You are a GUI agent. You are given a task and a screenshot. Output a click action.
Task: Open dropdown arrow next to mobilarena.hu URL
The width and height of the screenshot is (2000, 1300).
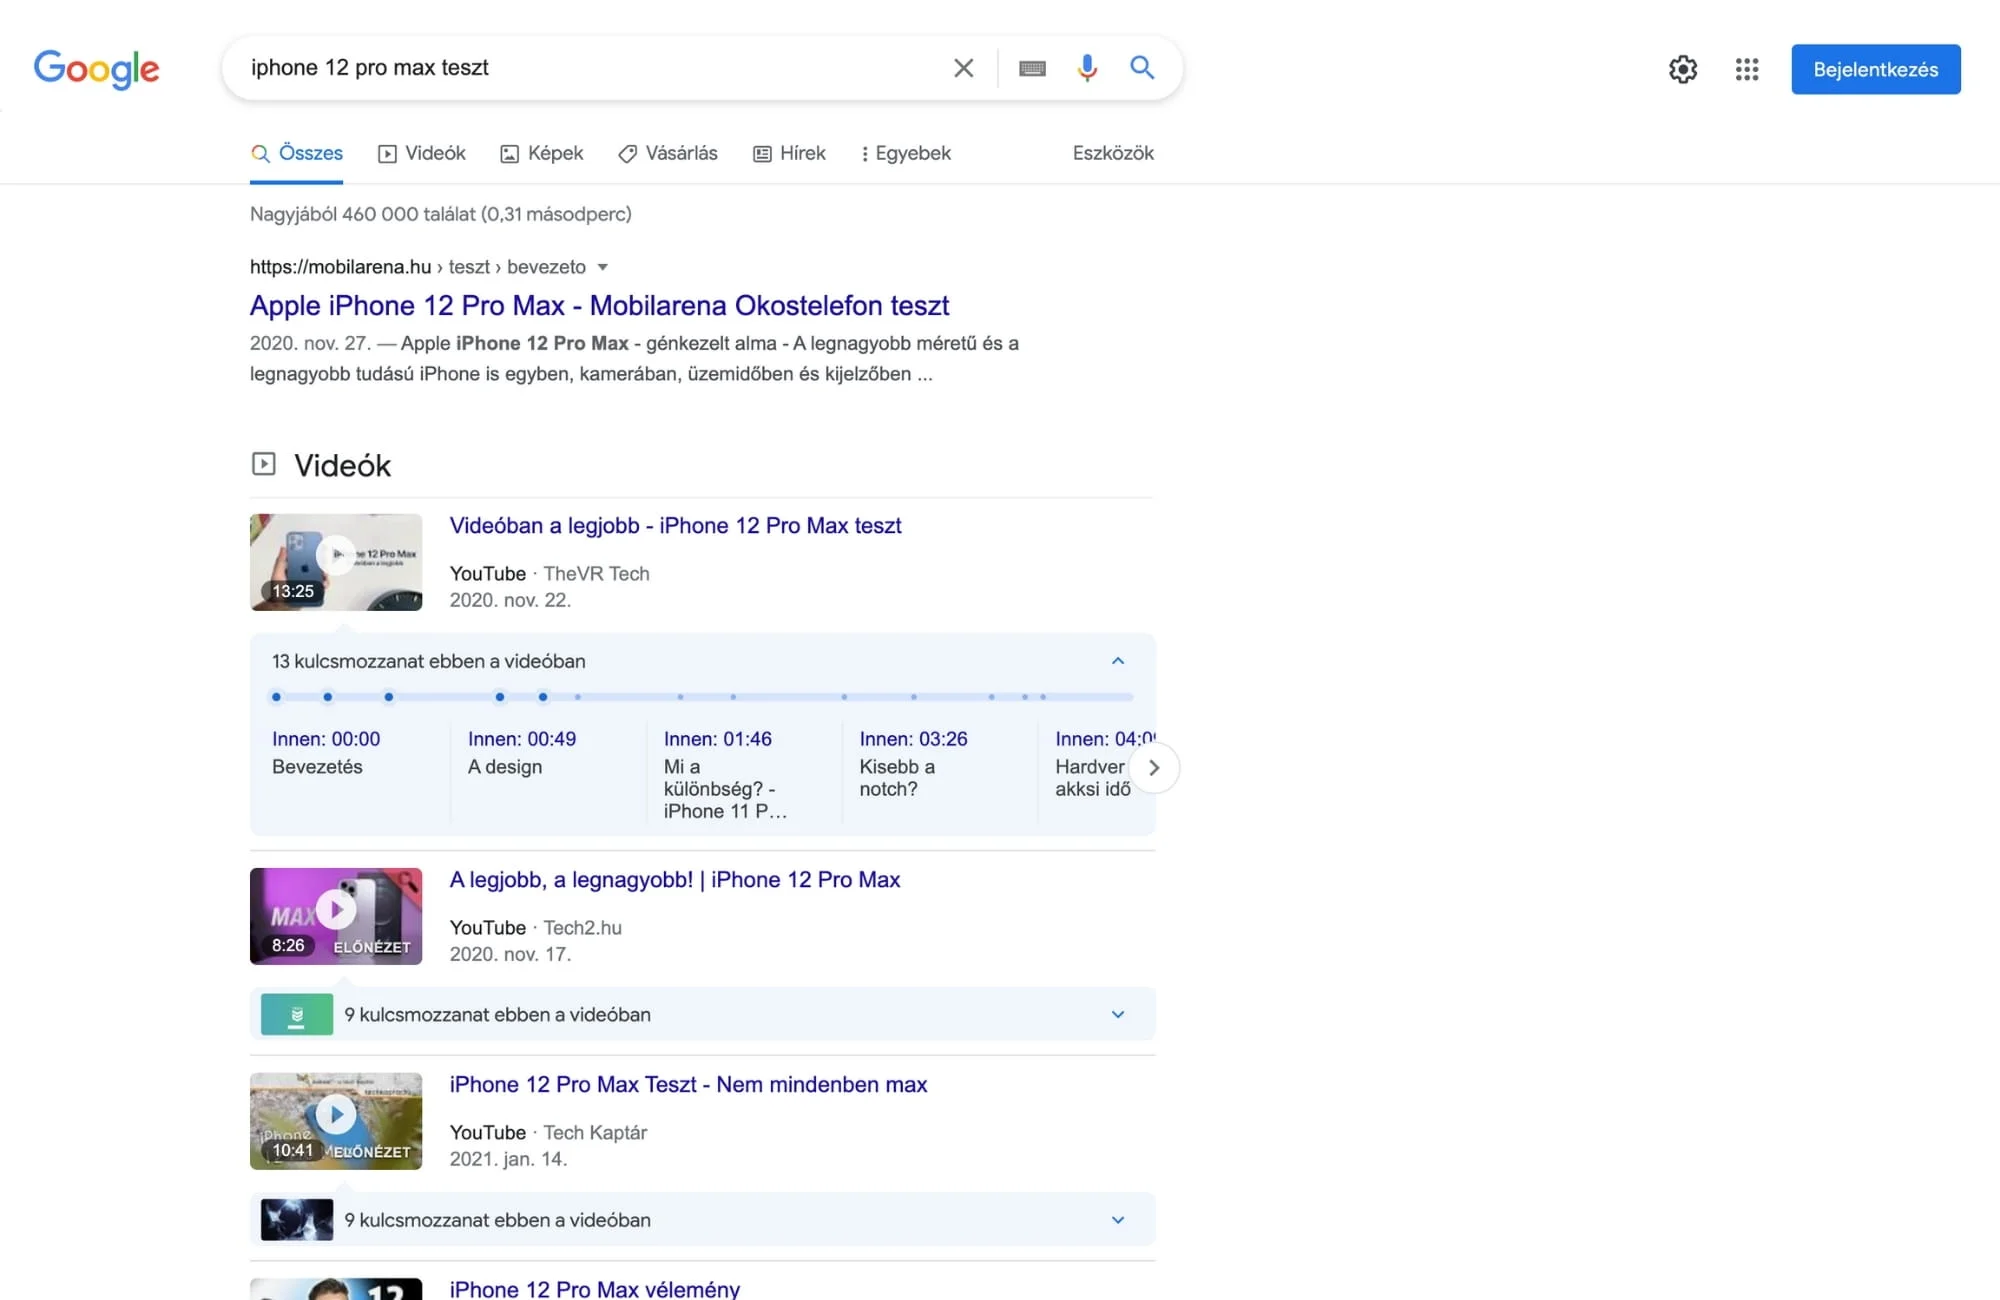point(603,267)
